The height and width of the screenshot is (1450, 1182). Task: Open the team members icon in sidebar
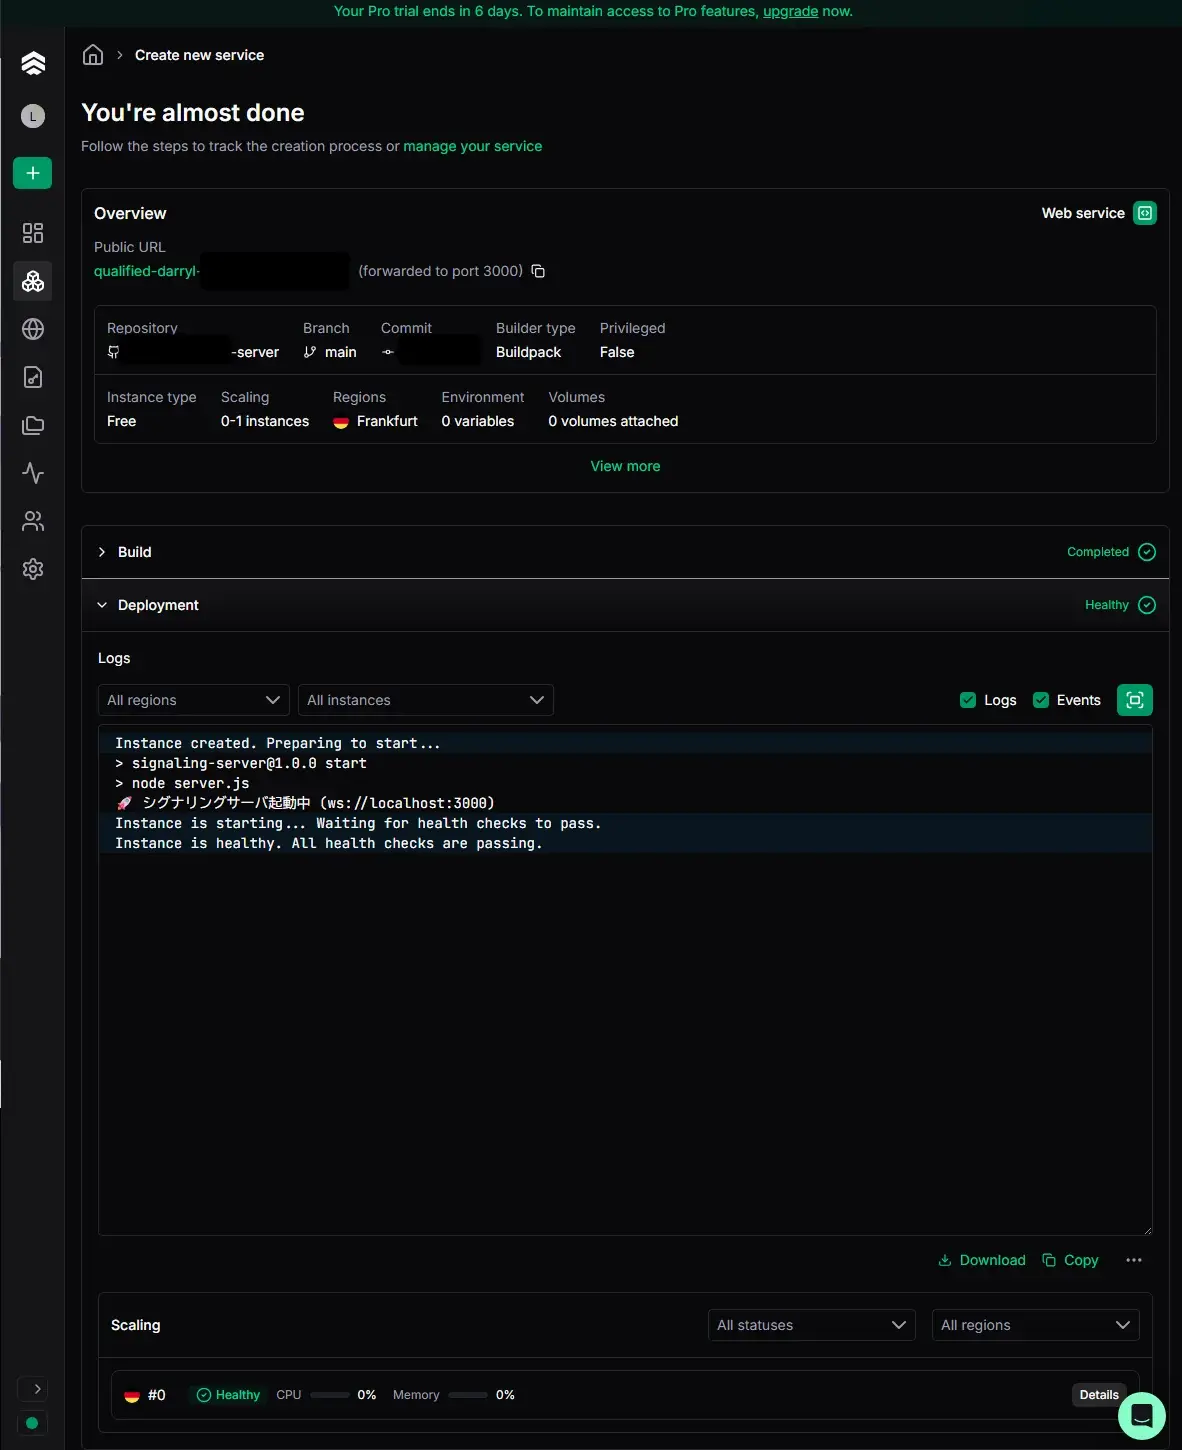(x=33, y=521)
